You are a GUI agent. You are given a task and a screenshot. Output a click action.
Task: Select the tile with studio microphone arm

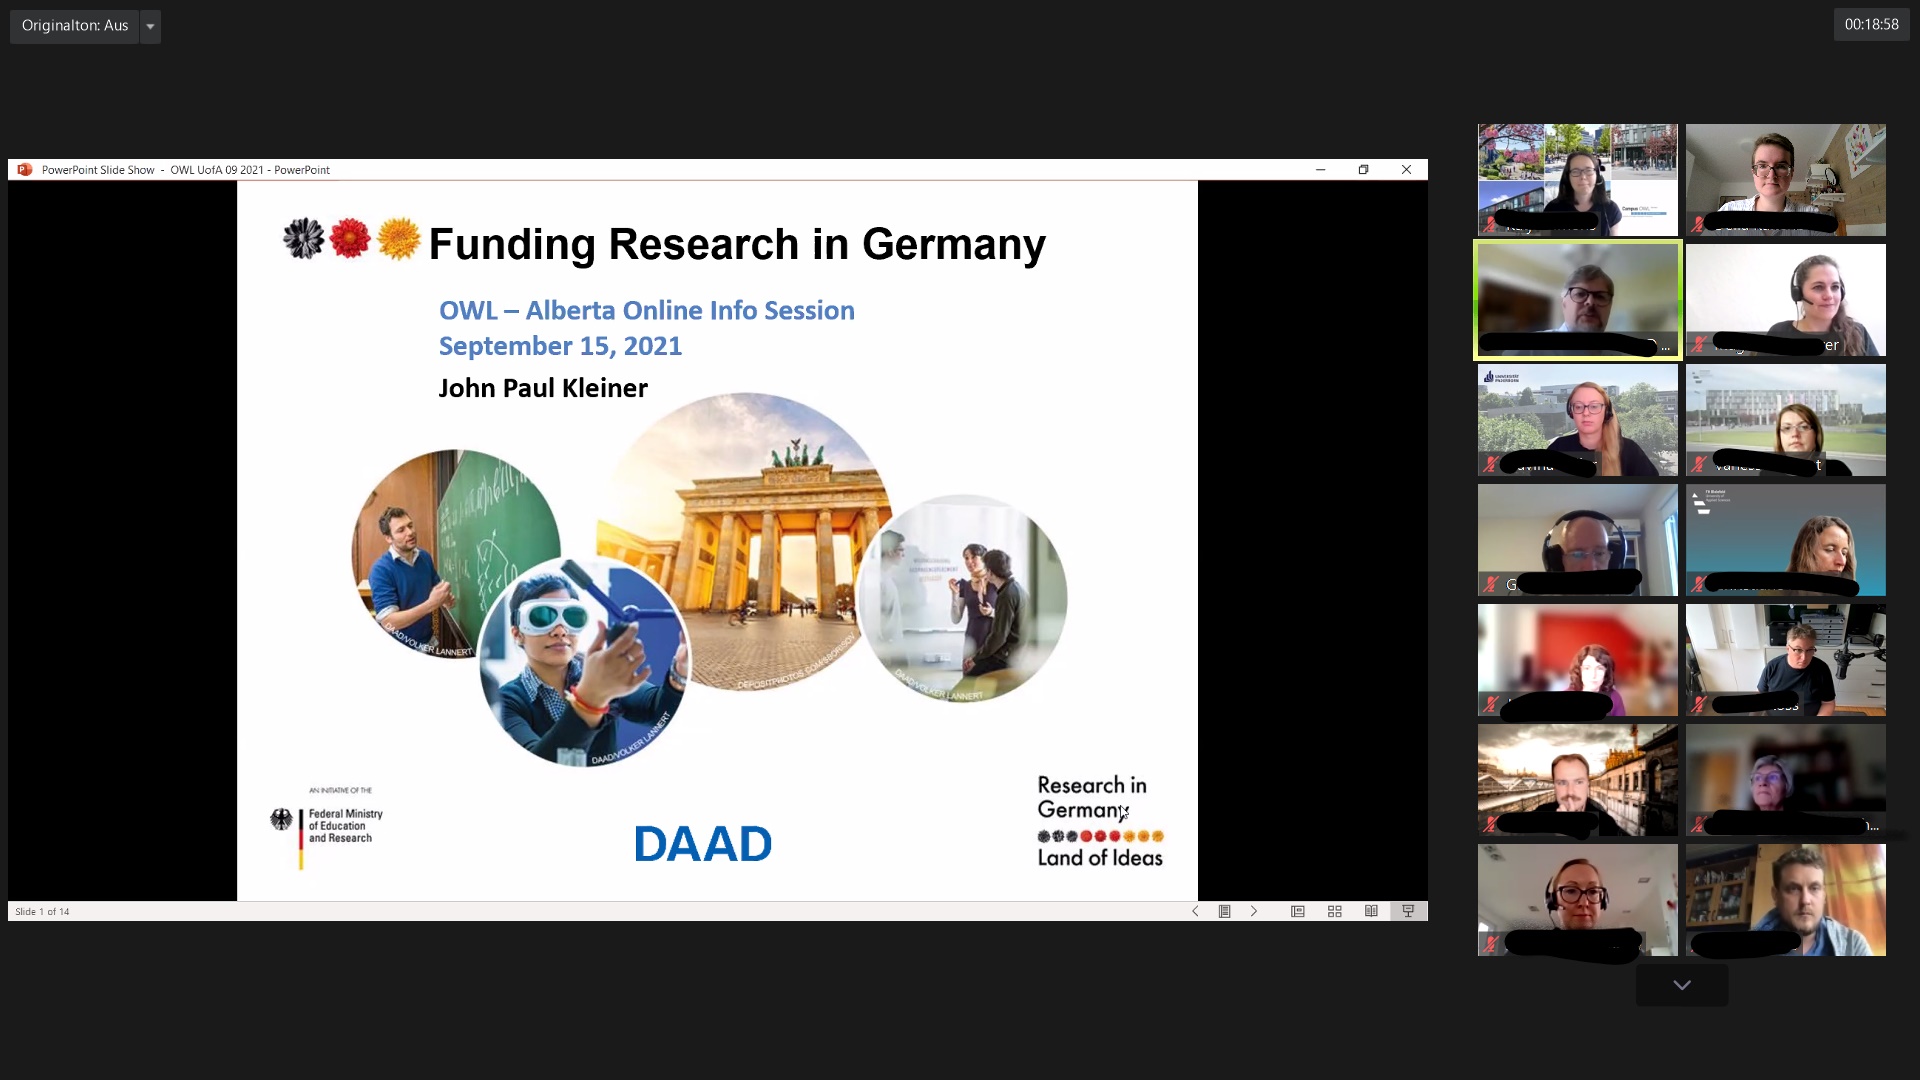click(1786, 660)
